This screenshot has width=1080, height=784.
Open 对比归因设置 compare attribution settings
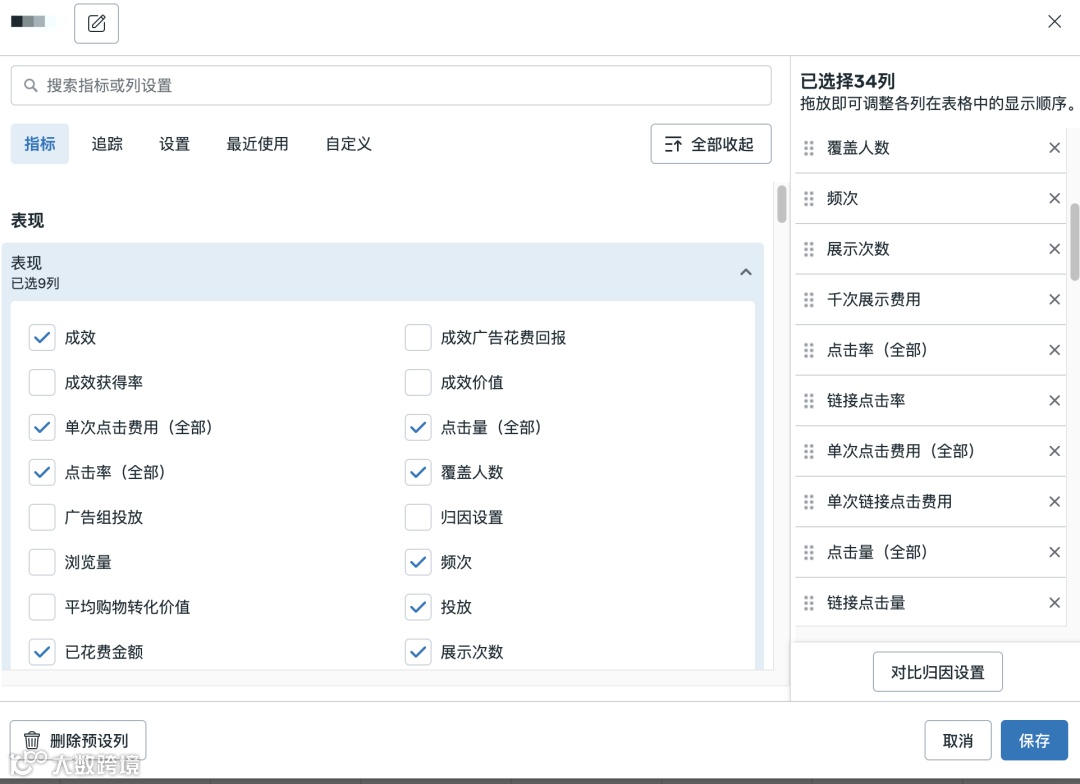[x=937, y=672]
